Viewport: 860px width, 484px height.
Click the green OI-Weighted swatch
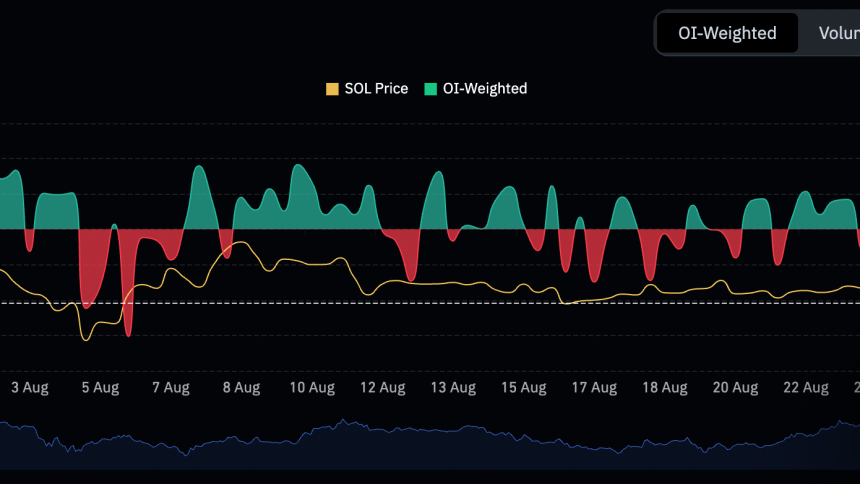point(431,89)
